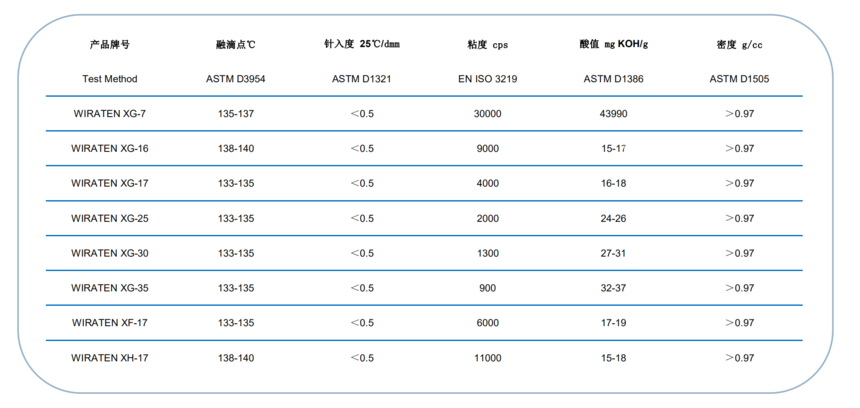Click the 1300 viscosity value

click(488, 253)
